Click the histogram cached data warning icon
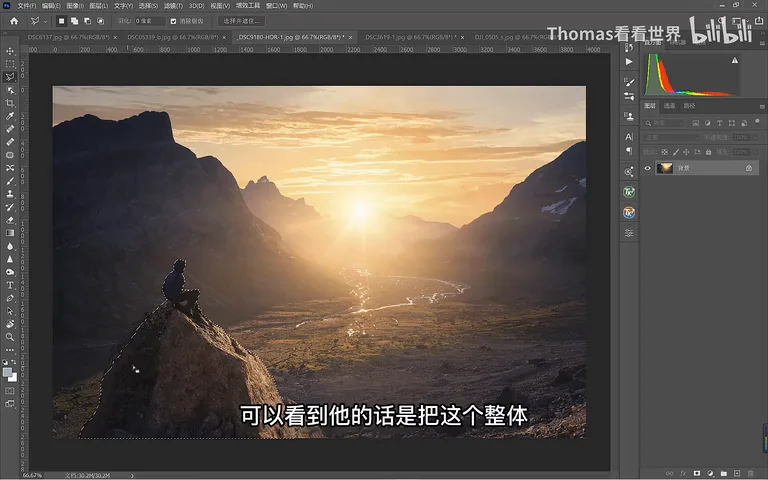Viewport: 768px width, 480px height. (735, 60)
